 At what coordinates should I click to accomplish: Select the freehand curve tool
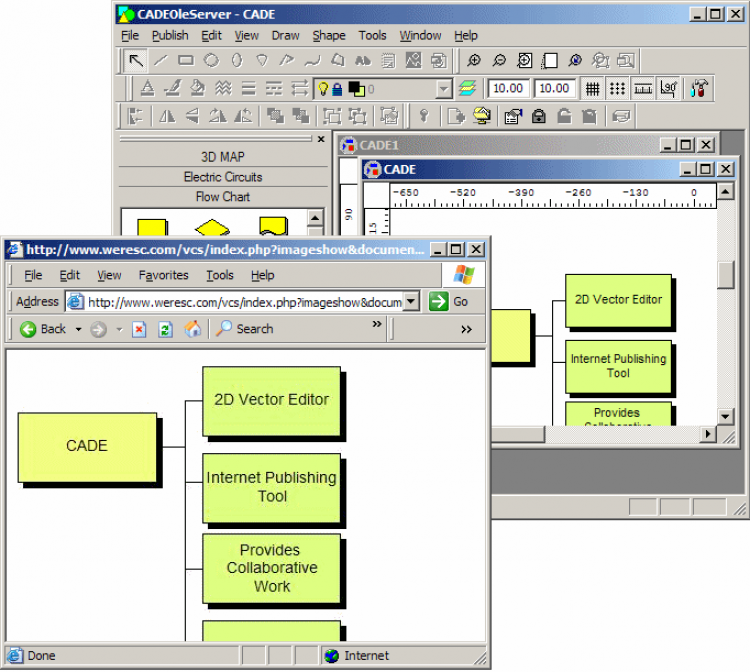[x=313, y=61]
